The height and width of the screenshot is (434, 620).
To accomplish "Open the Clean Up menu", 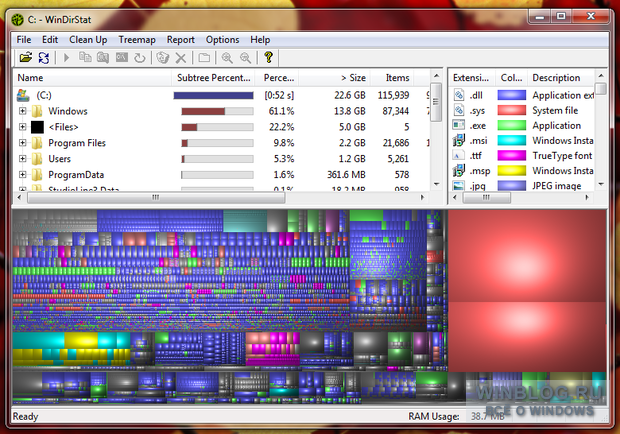I will click(x=88, y=40).
